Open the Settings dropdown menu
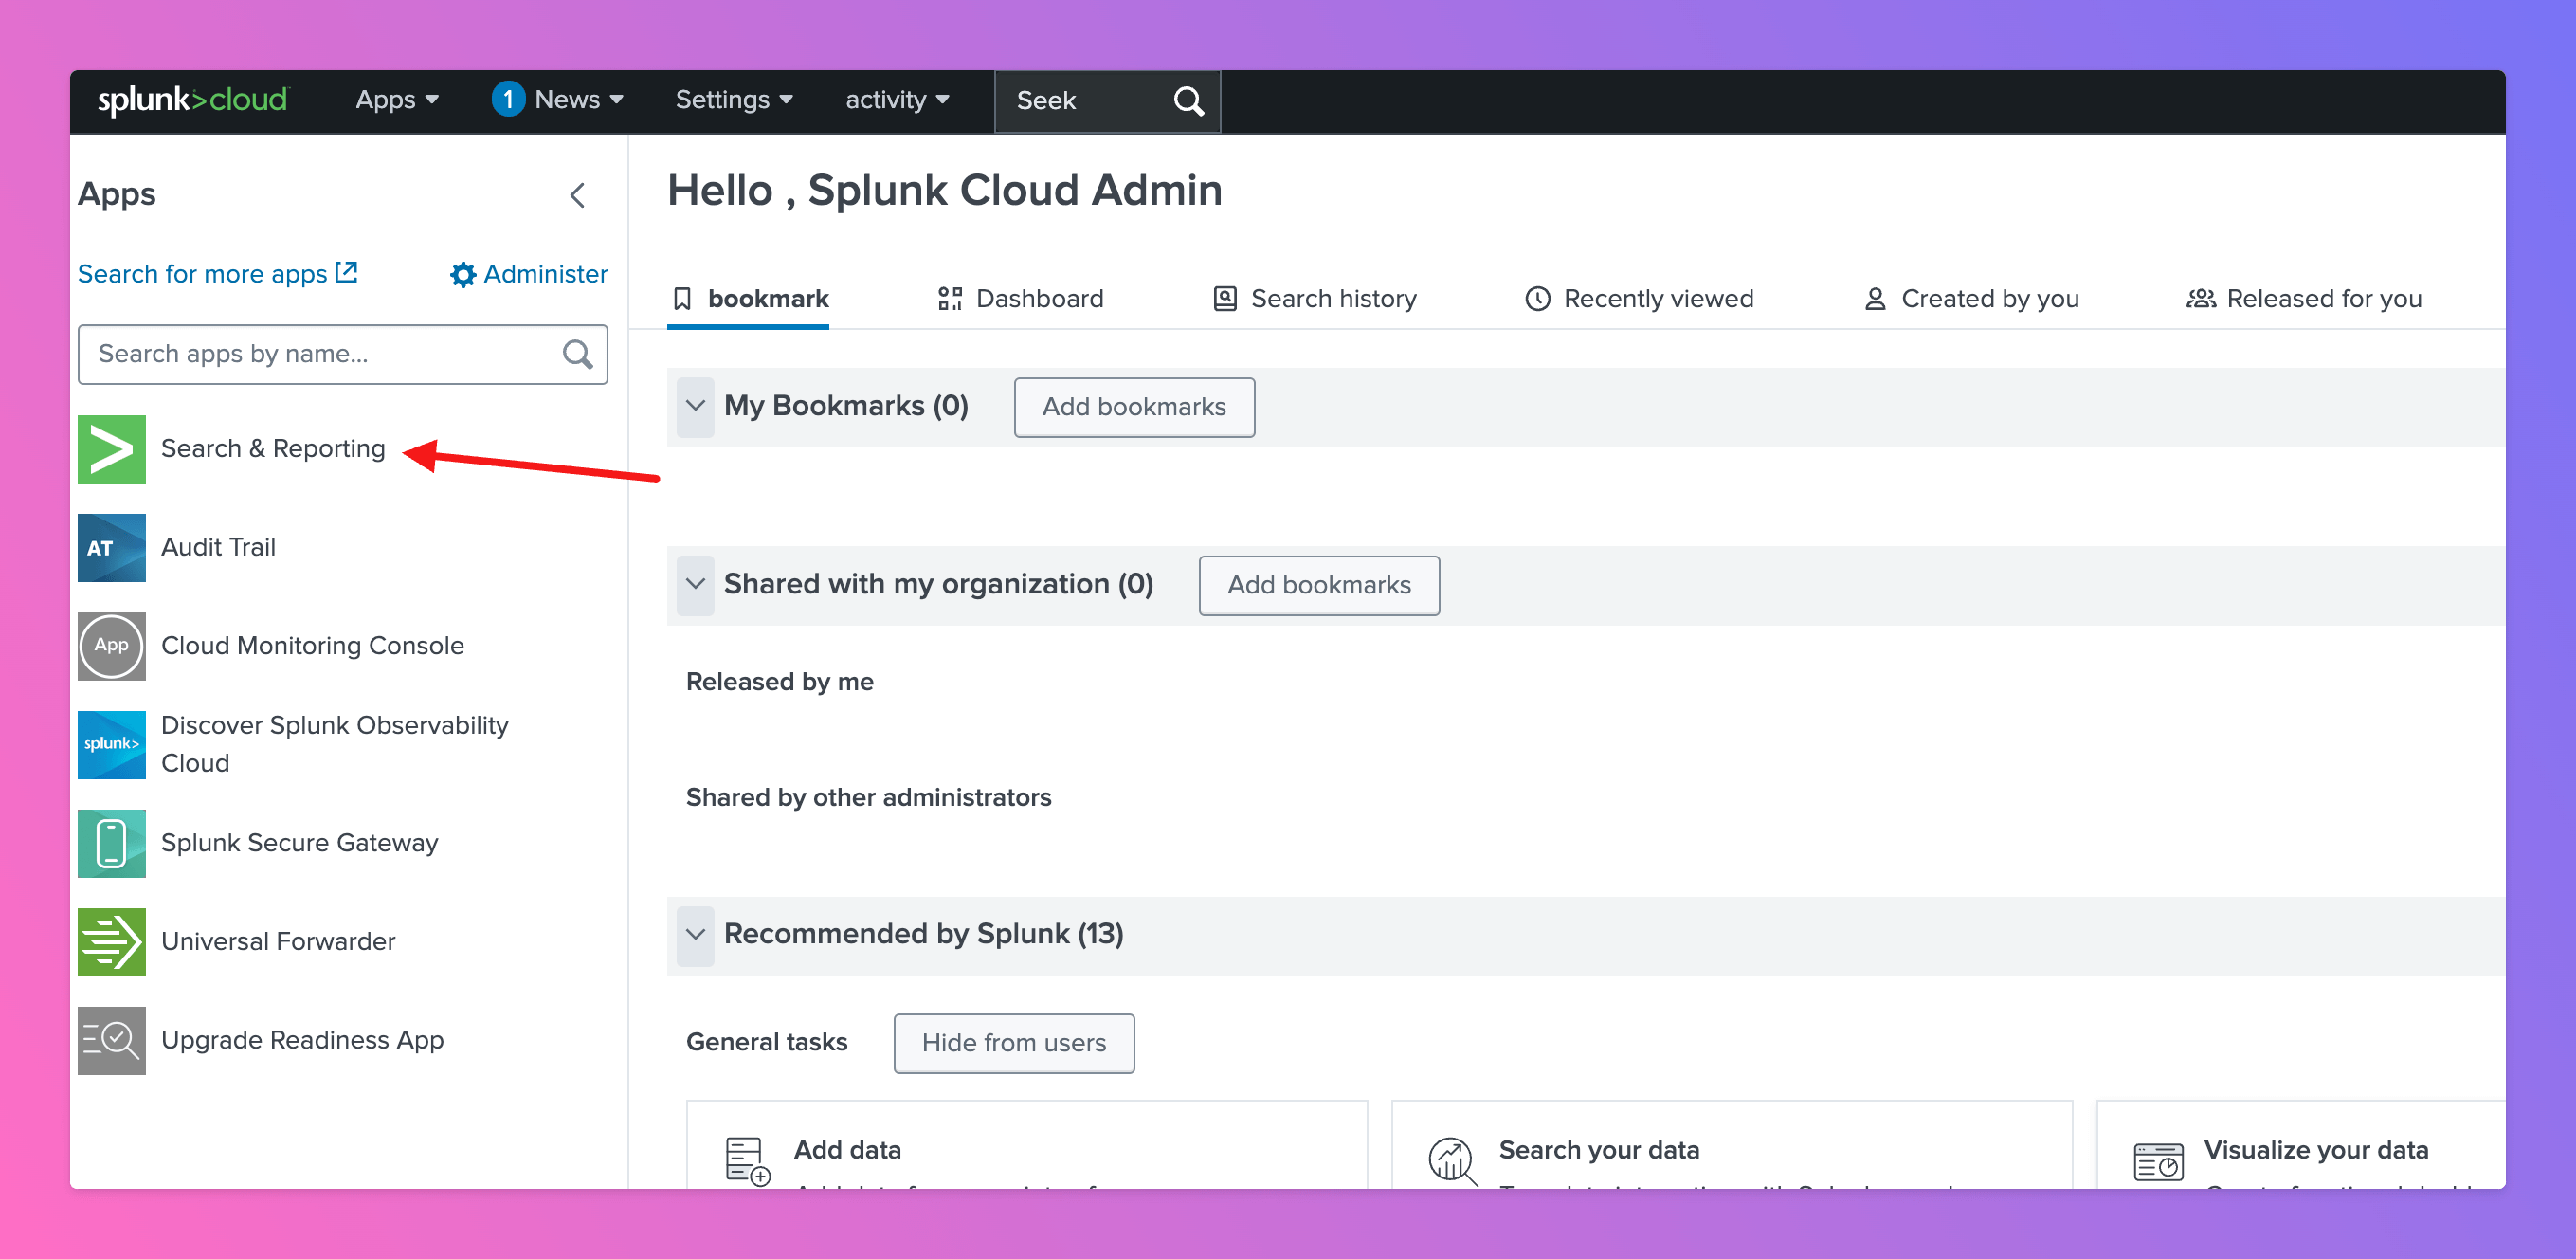Viewport: 2576px width, 1259px height. [733, 100]
